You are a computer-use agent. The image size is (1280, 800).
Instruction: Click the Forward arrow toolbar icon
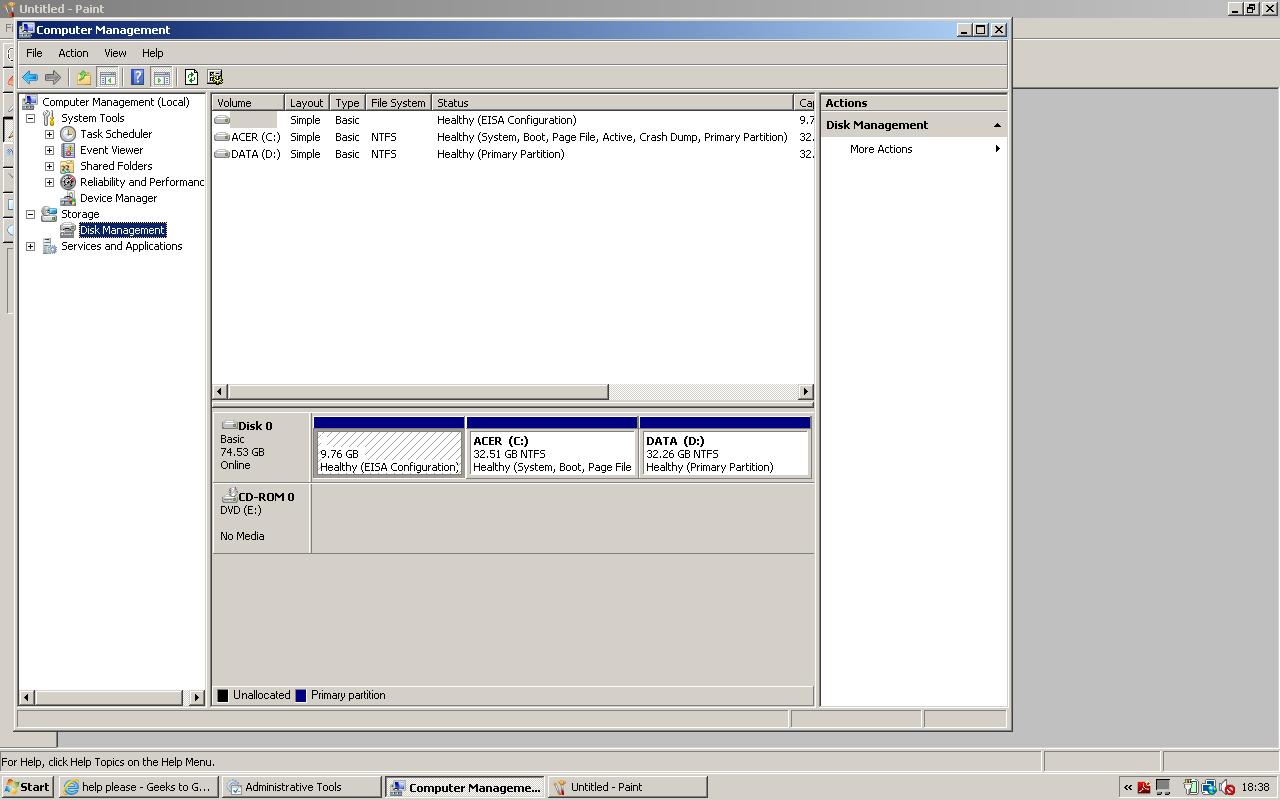(x=53, y=77)
